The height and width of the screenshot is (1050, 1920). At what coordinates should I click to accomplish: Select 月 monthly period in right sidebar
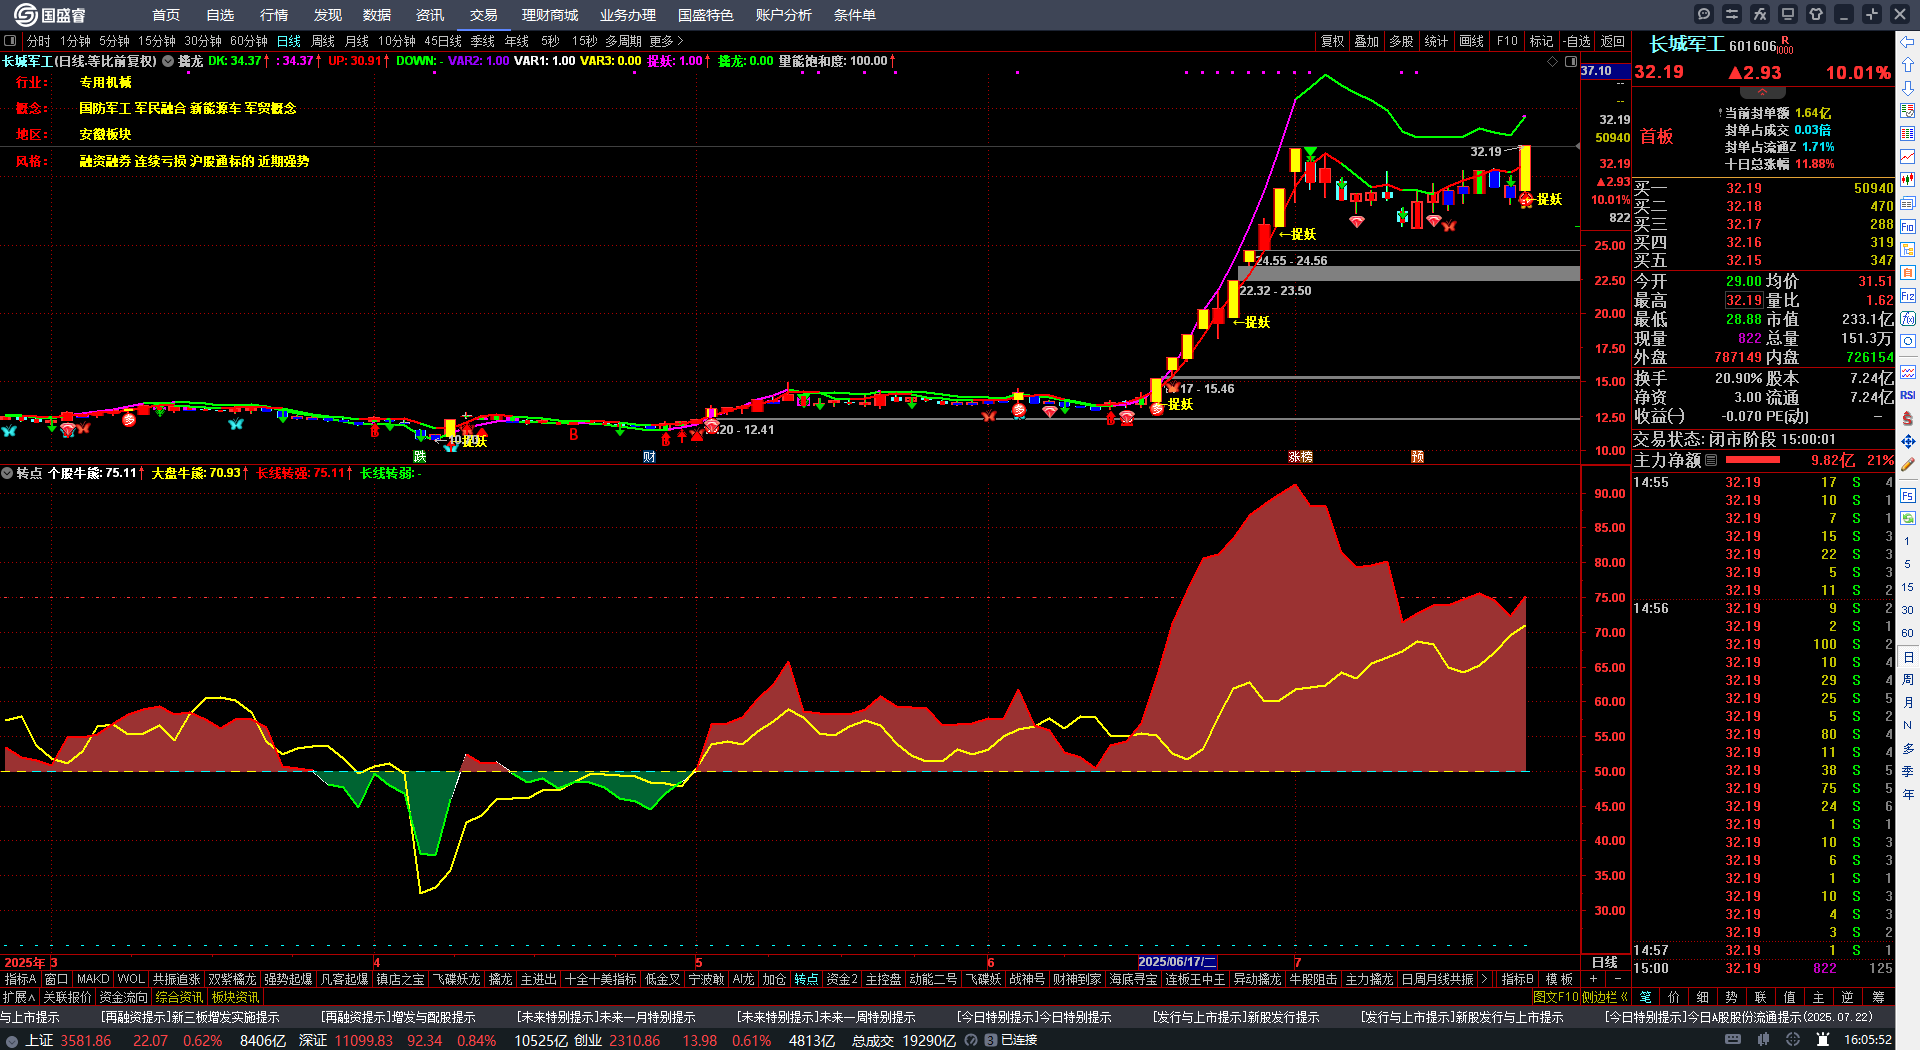tap(1908, 703)
